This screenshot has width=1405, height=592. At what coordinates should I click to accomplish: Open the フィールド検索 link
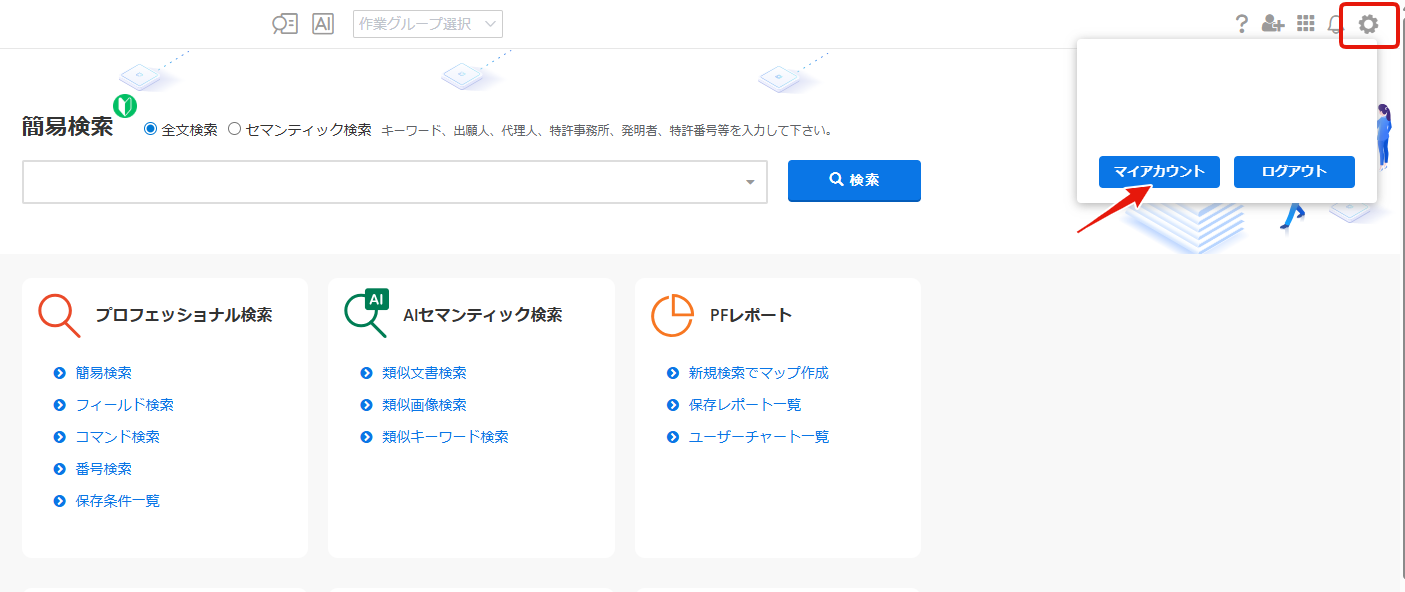coord(125,405)
